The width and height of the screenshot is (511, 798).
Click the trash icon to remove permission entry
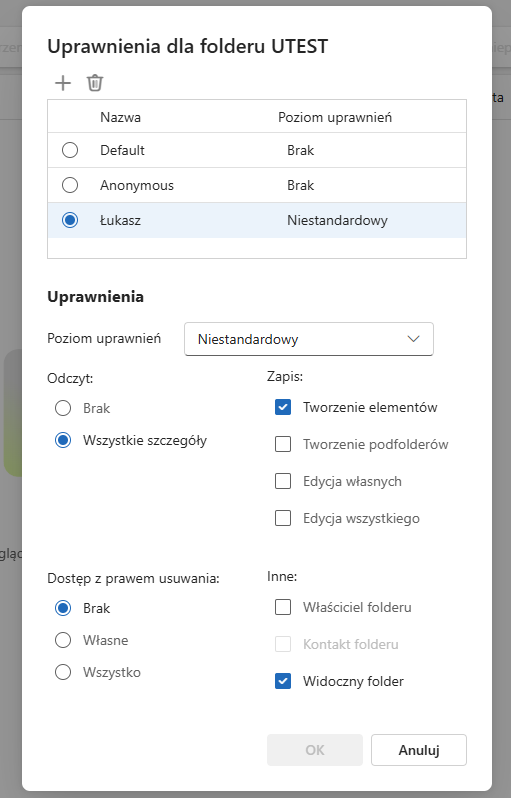tap(95, 82)
